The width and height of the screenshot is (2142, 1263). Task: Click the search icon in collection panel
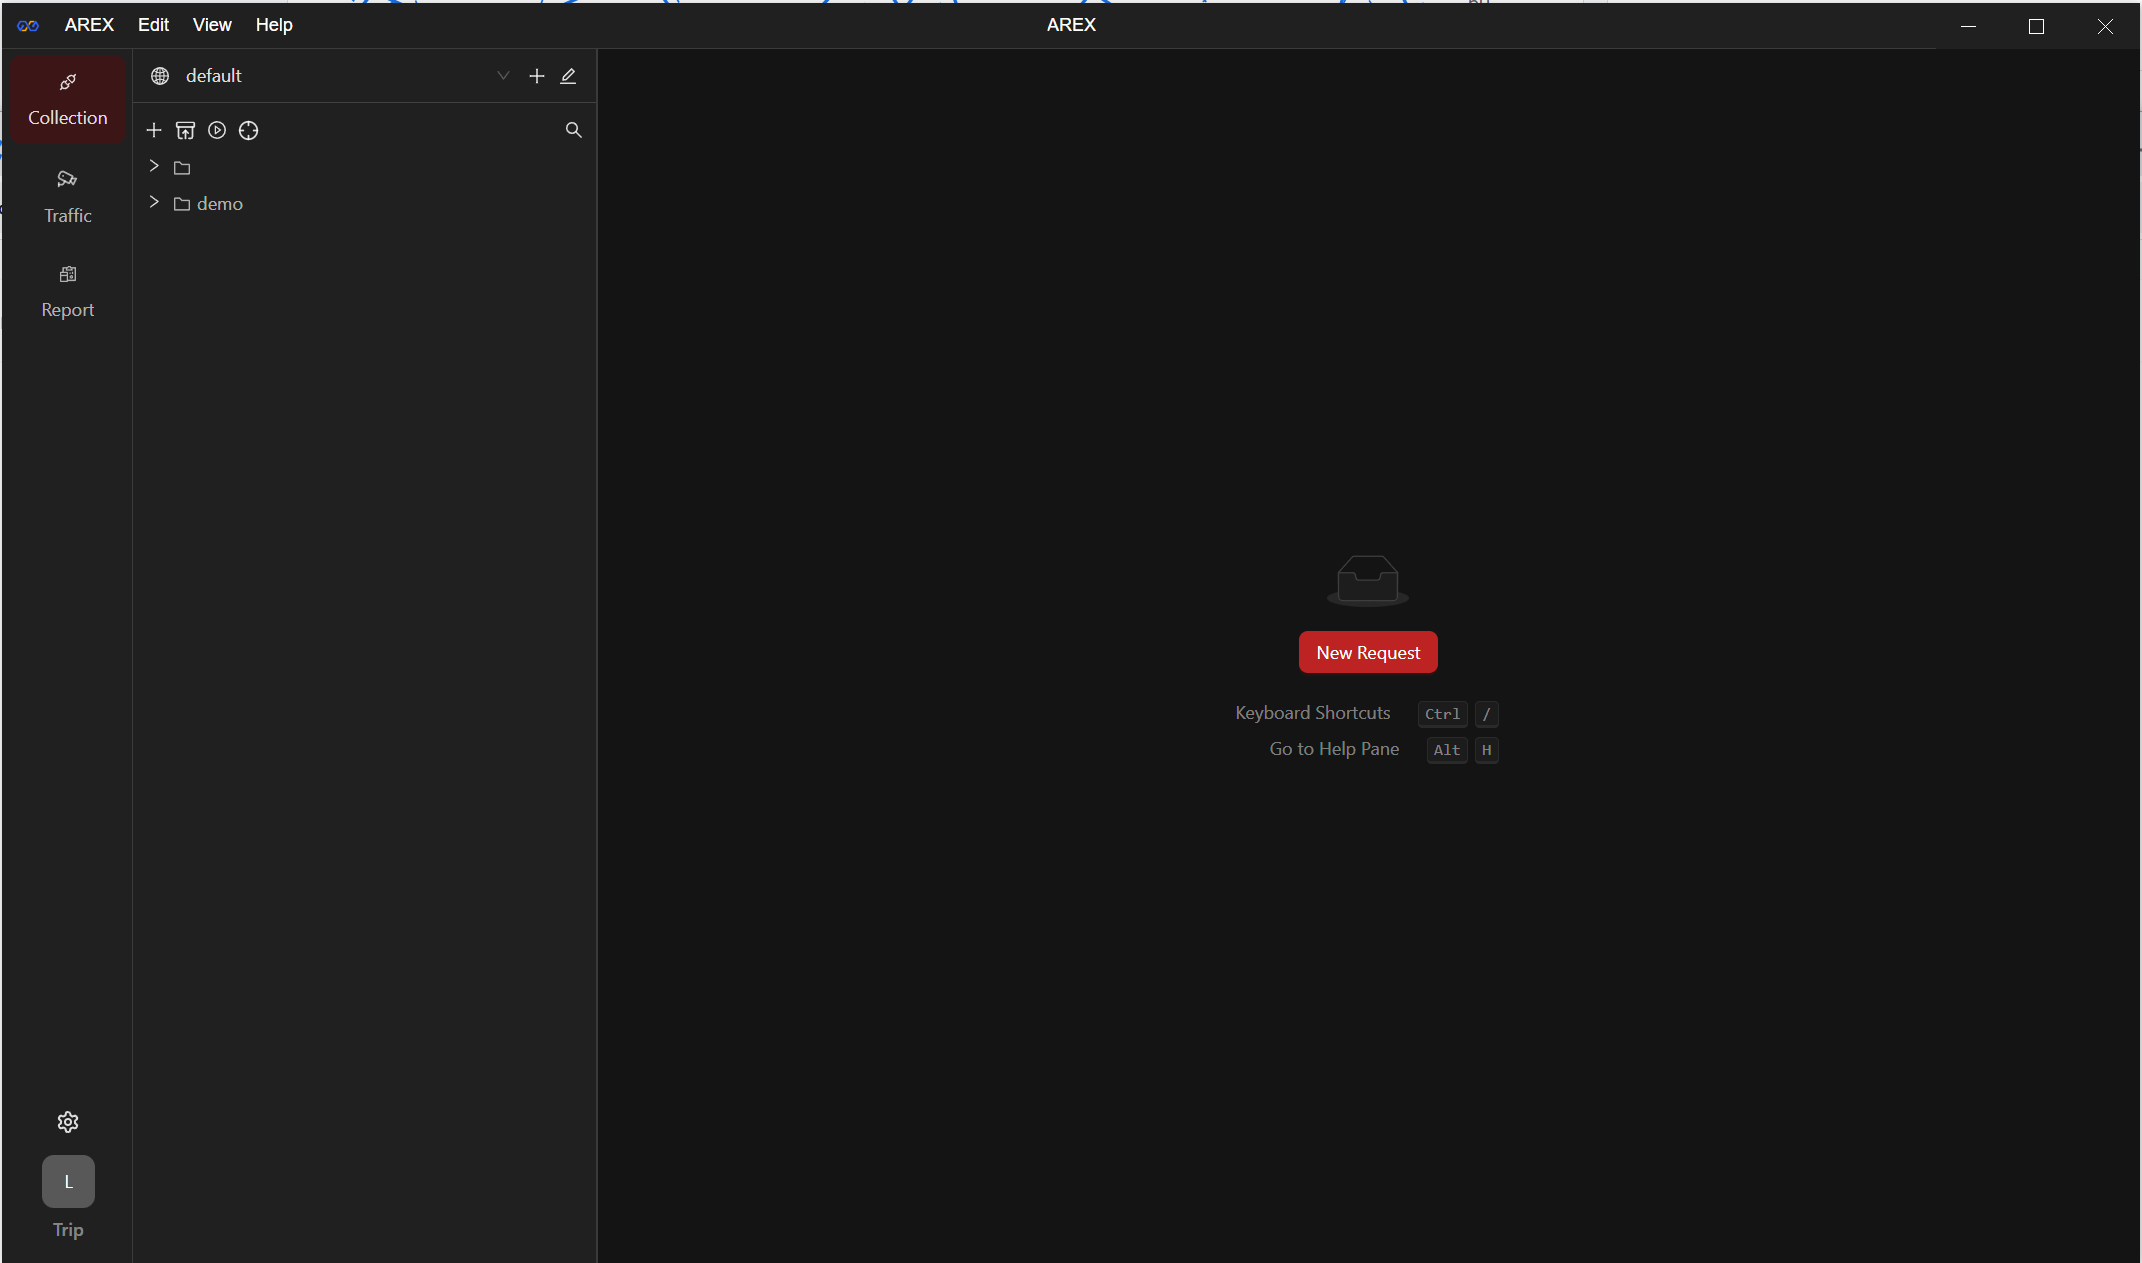click(x=573, y=131)
